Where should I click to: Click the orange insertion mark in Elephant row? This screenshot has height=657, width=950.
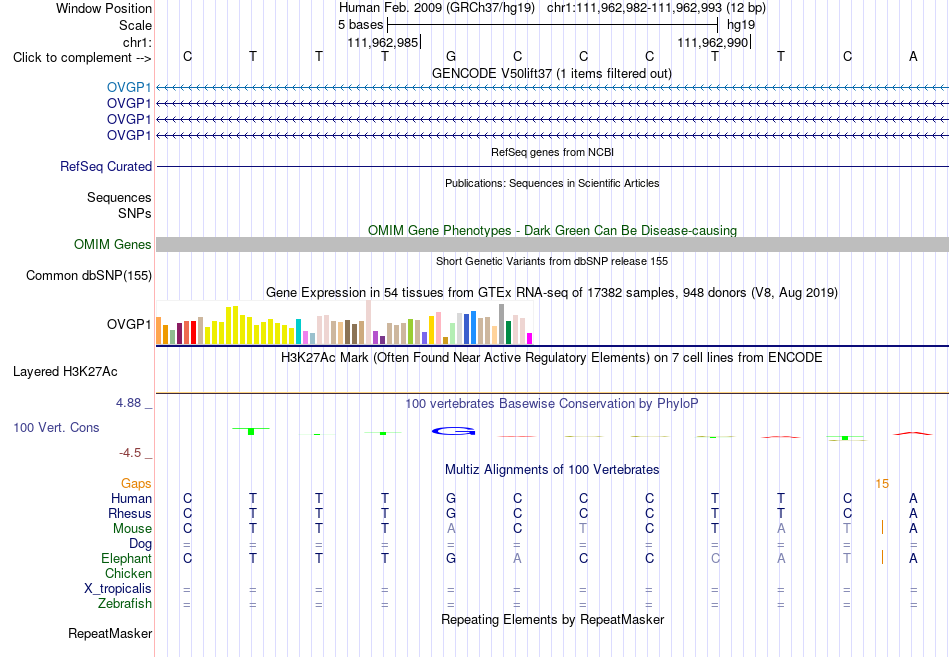point(882,557)
